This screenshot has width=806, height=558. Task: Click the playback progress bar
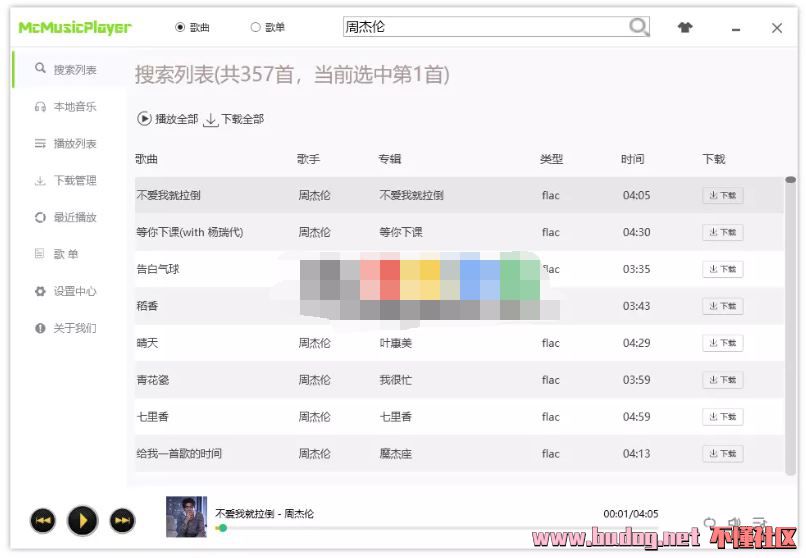(400, 527)
